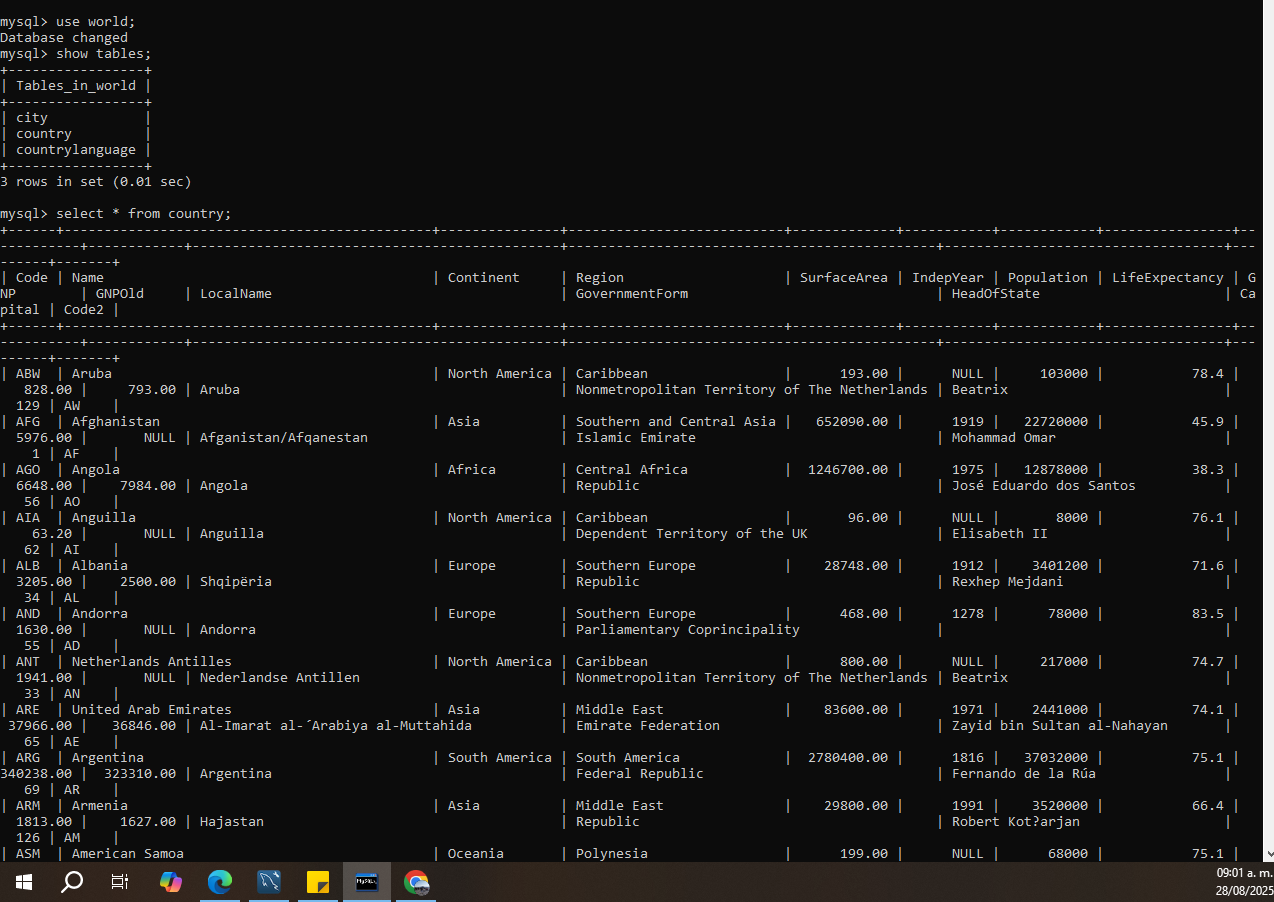Click the 'Parliamentary Coprincipality' cell
1274x902 pixels.
pos(688,630)
